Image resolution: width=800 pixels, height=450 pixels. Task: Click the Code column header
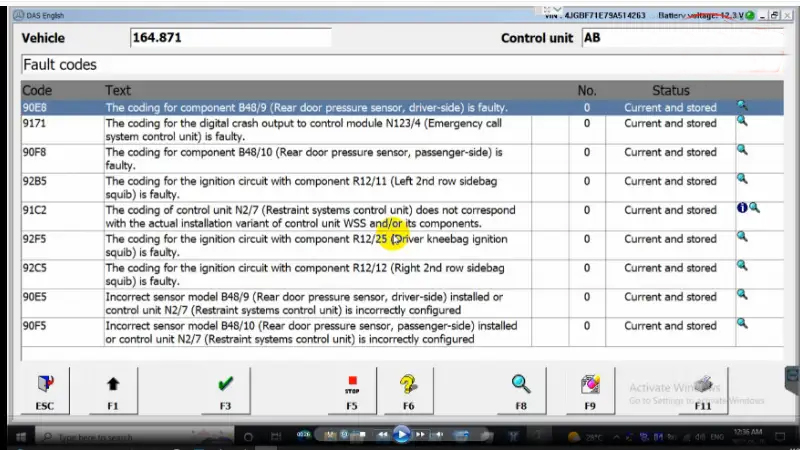(x=37, y=90)
